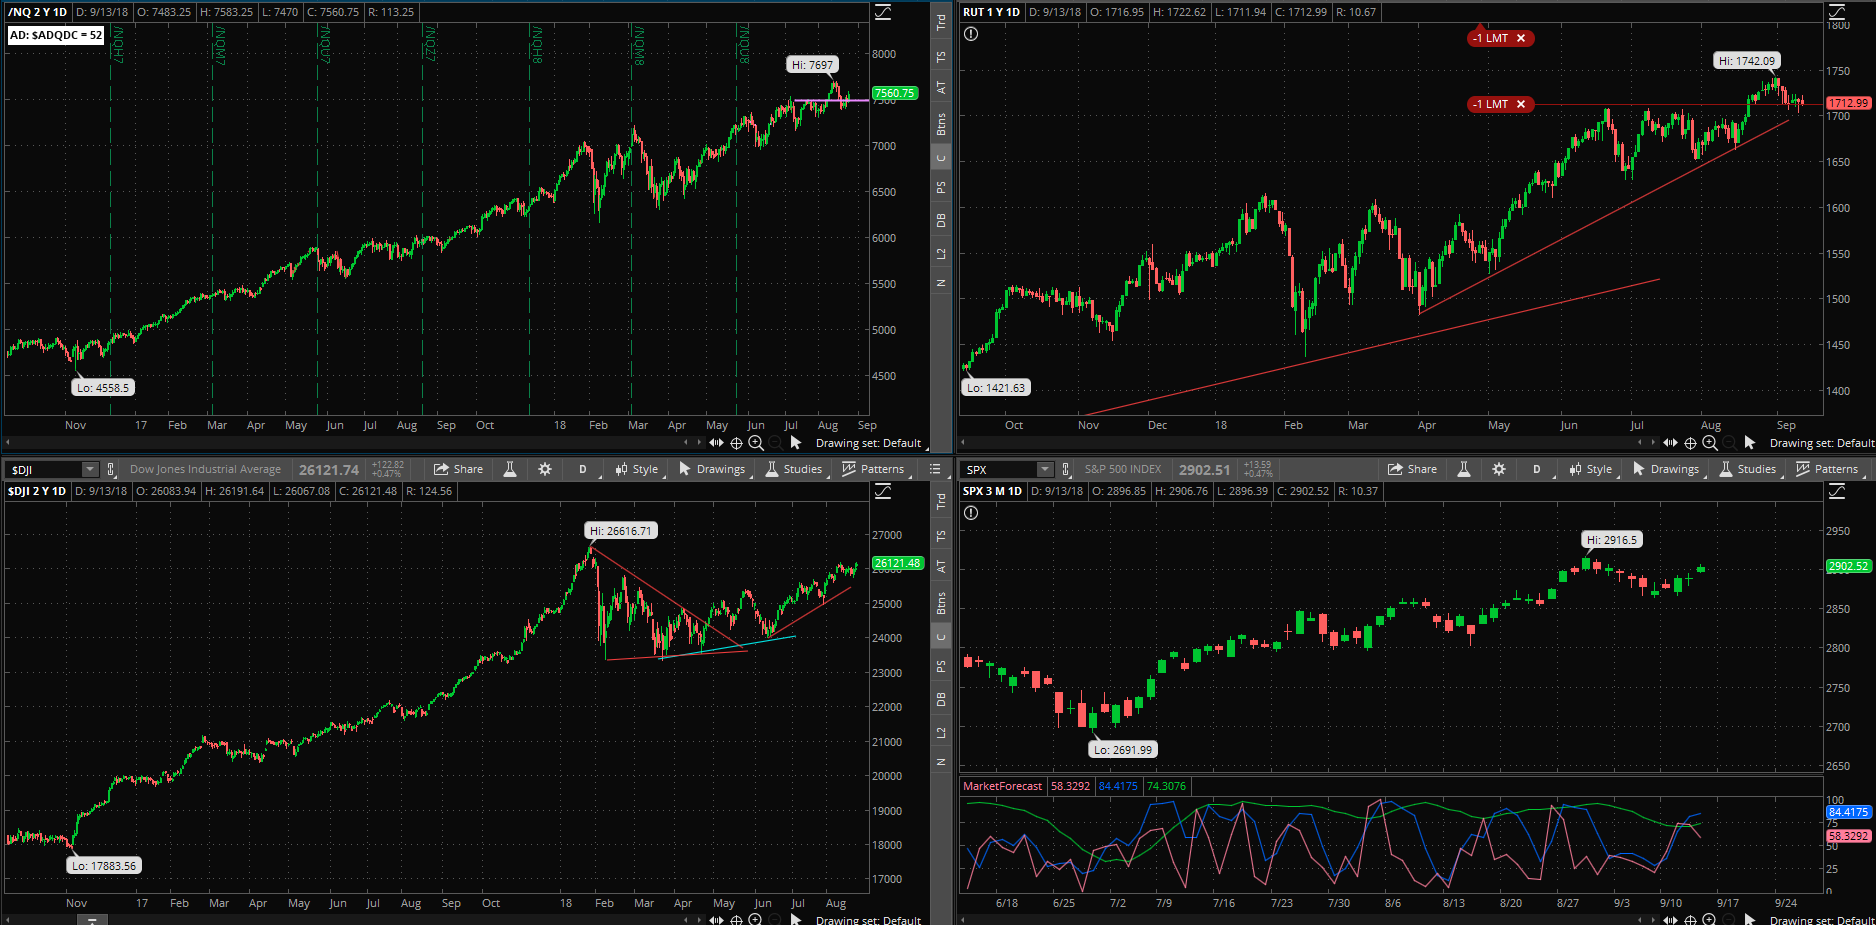Open the D timeframe selector on the SPX chart

point(1537,469)
